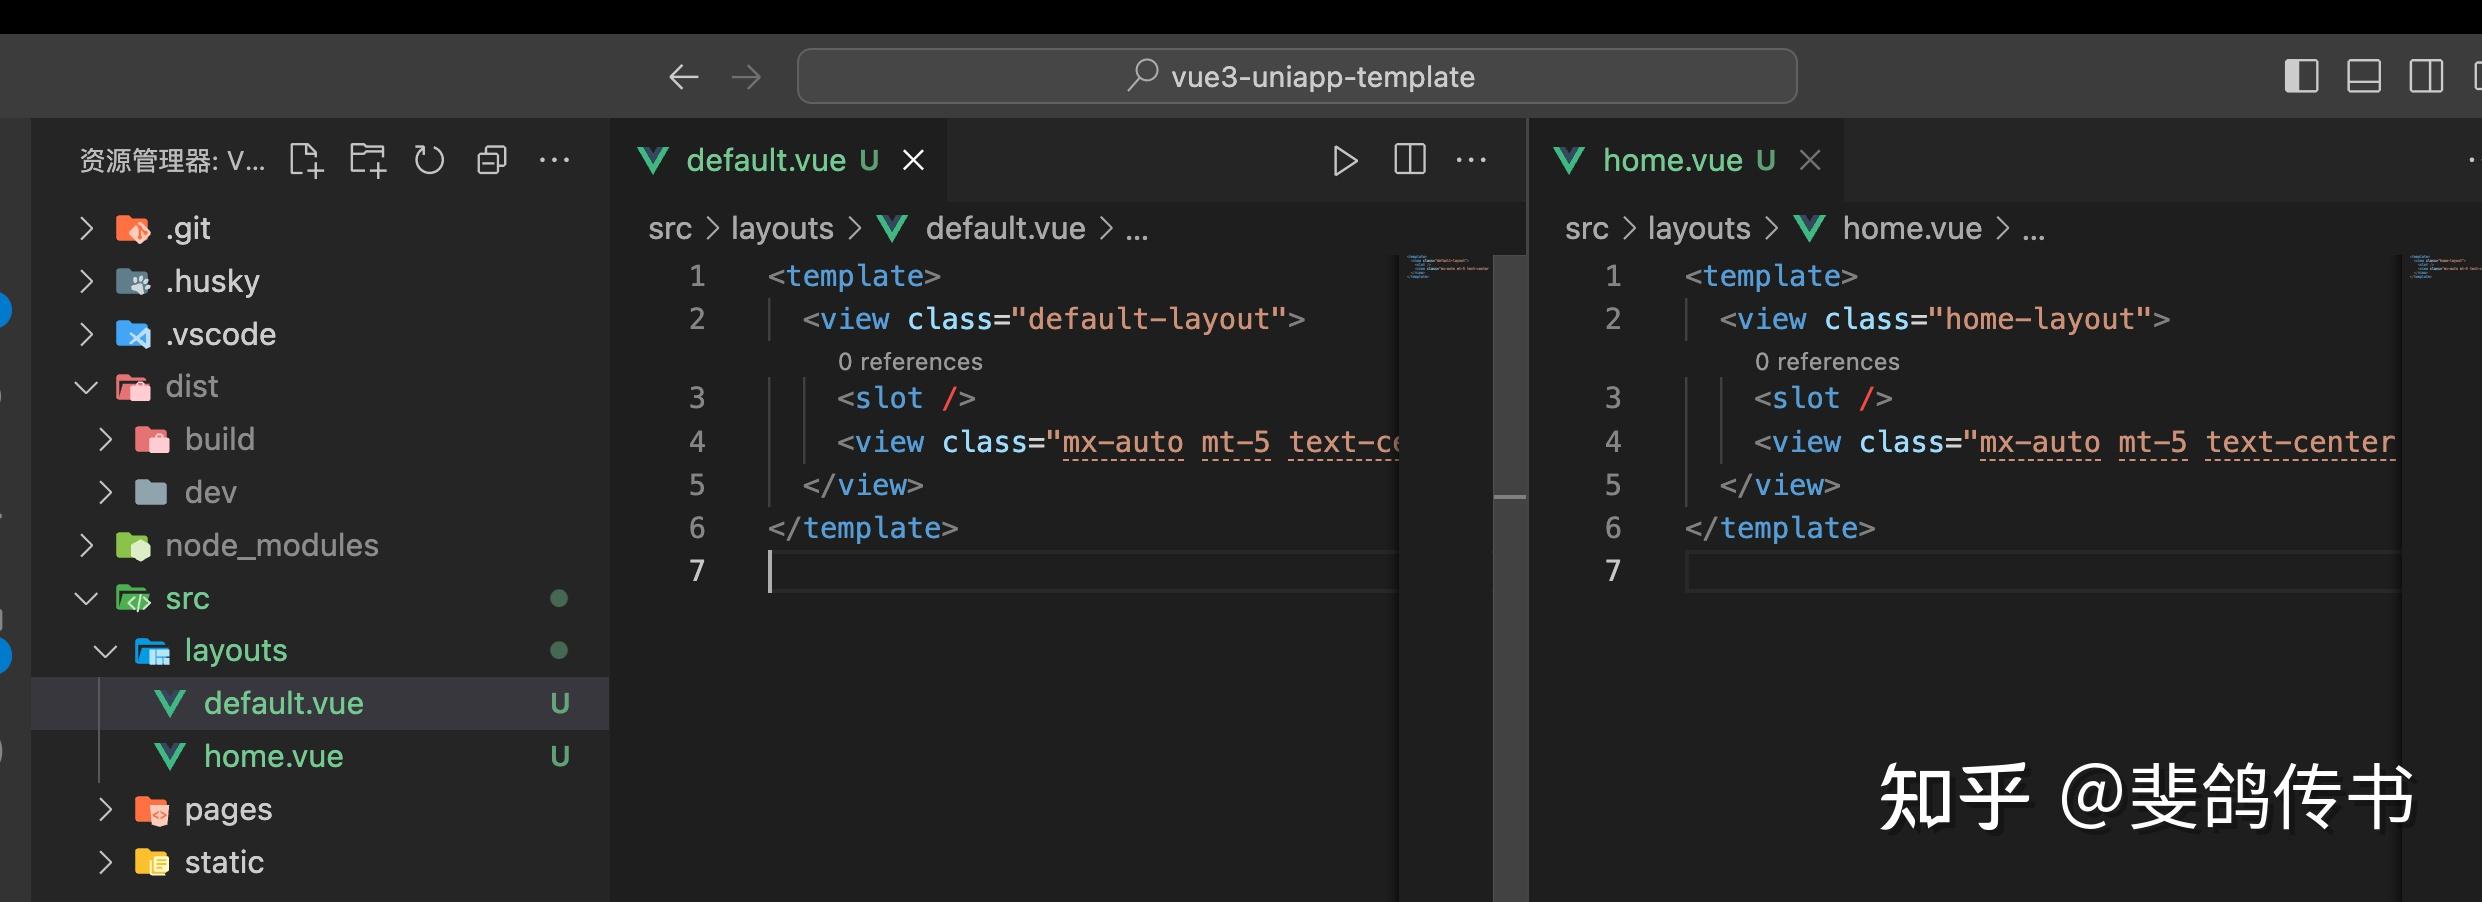The height and width of the screenshot is (902, 2482).
Task: Toggle the primary side bar layout
Action: pos(2301,77)
